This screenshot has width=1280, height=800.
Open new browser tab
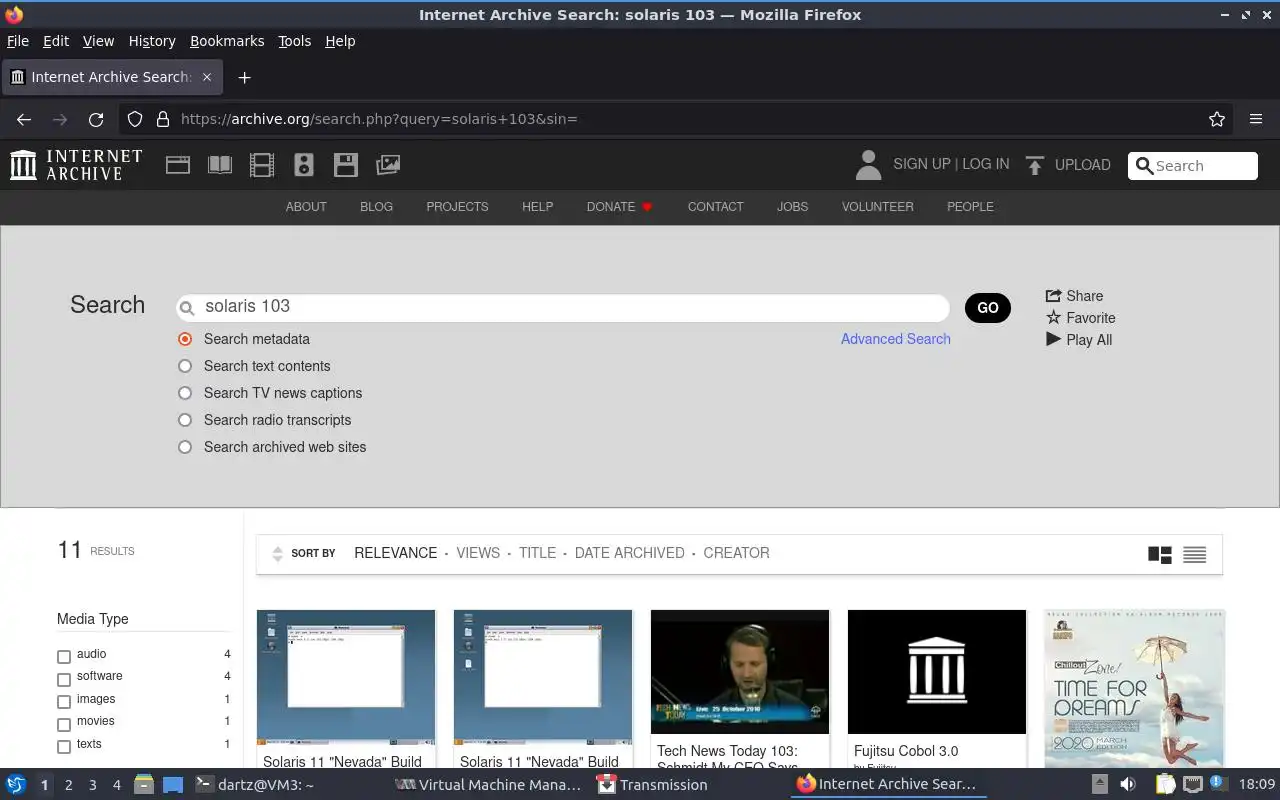pos(244,77)
